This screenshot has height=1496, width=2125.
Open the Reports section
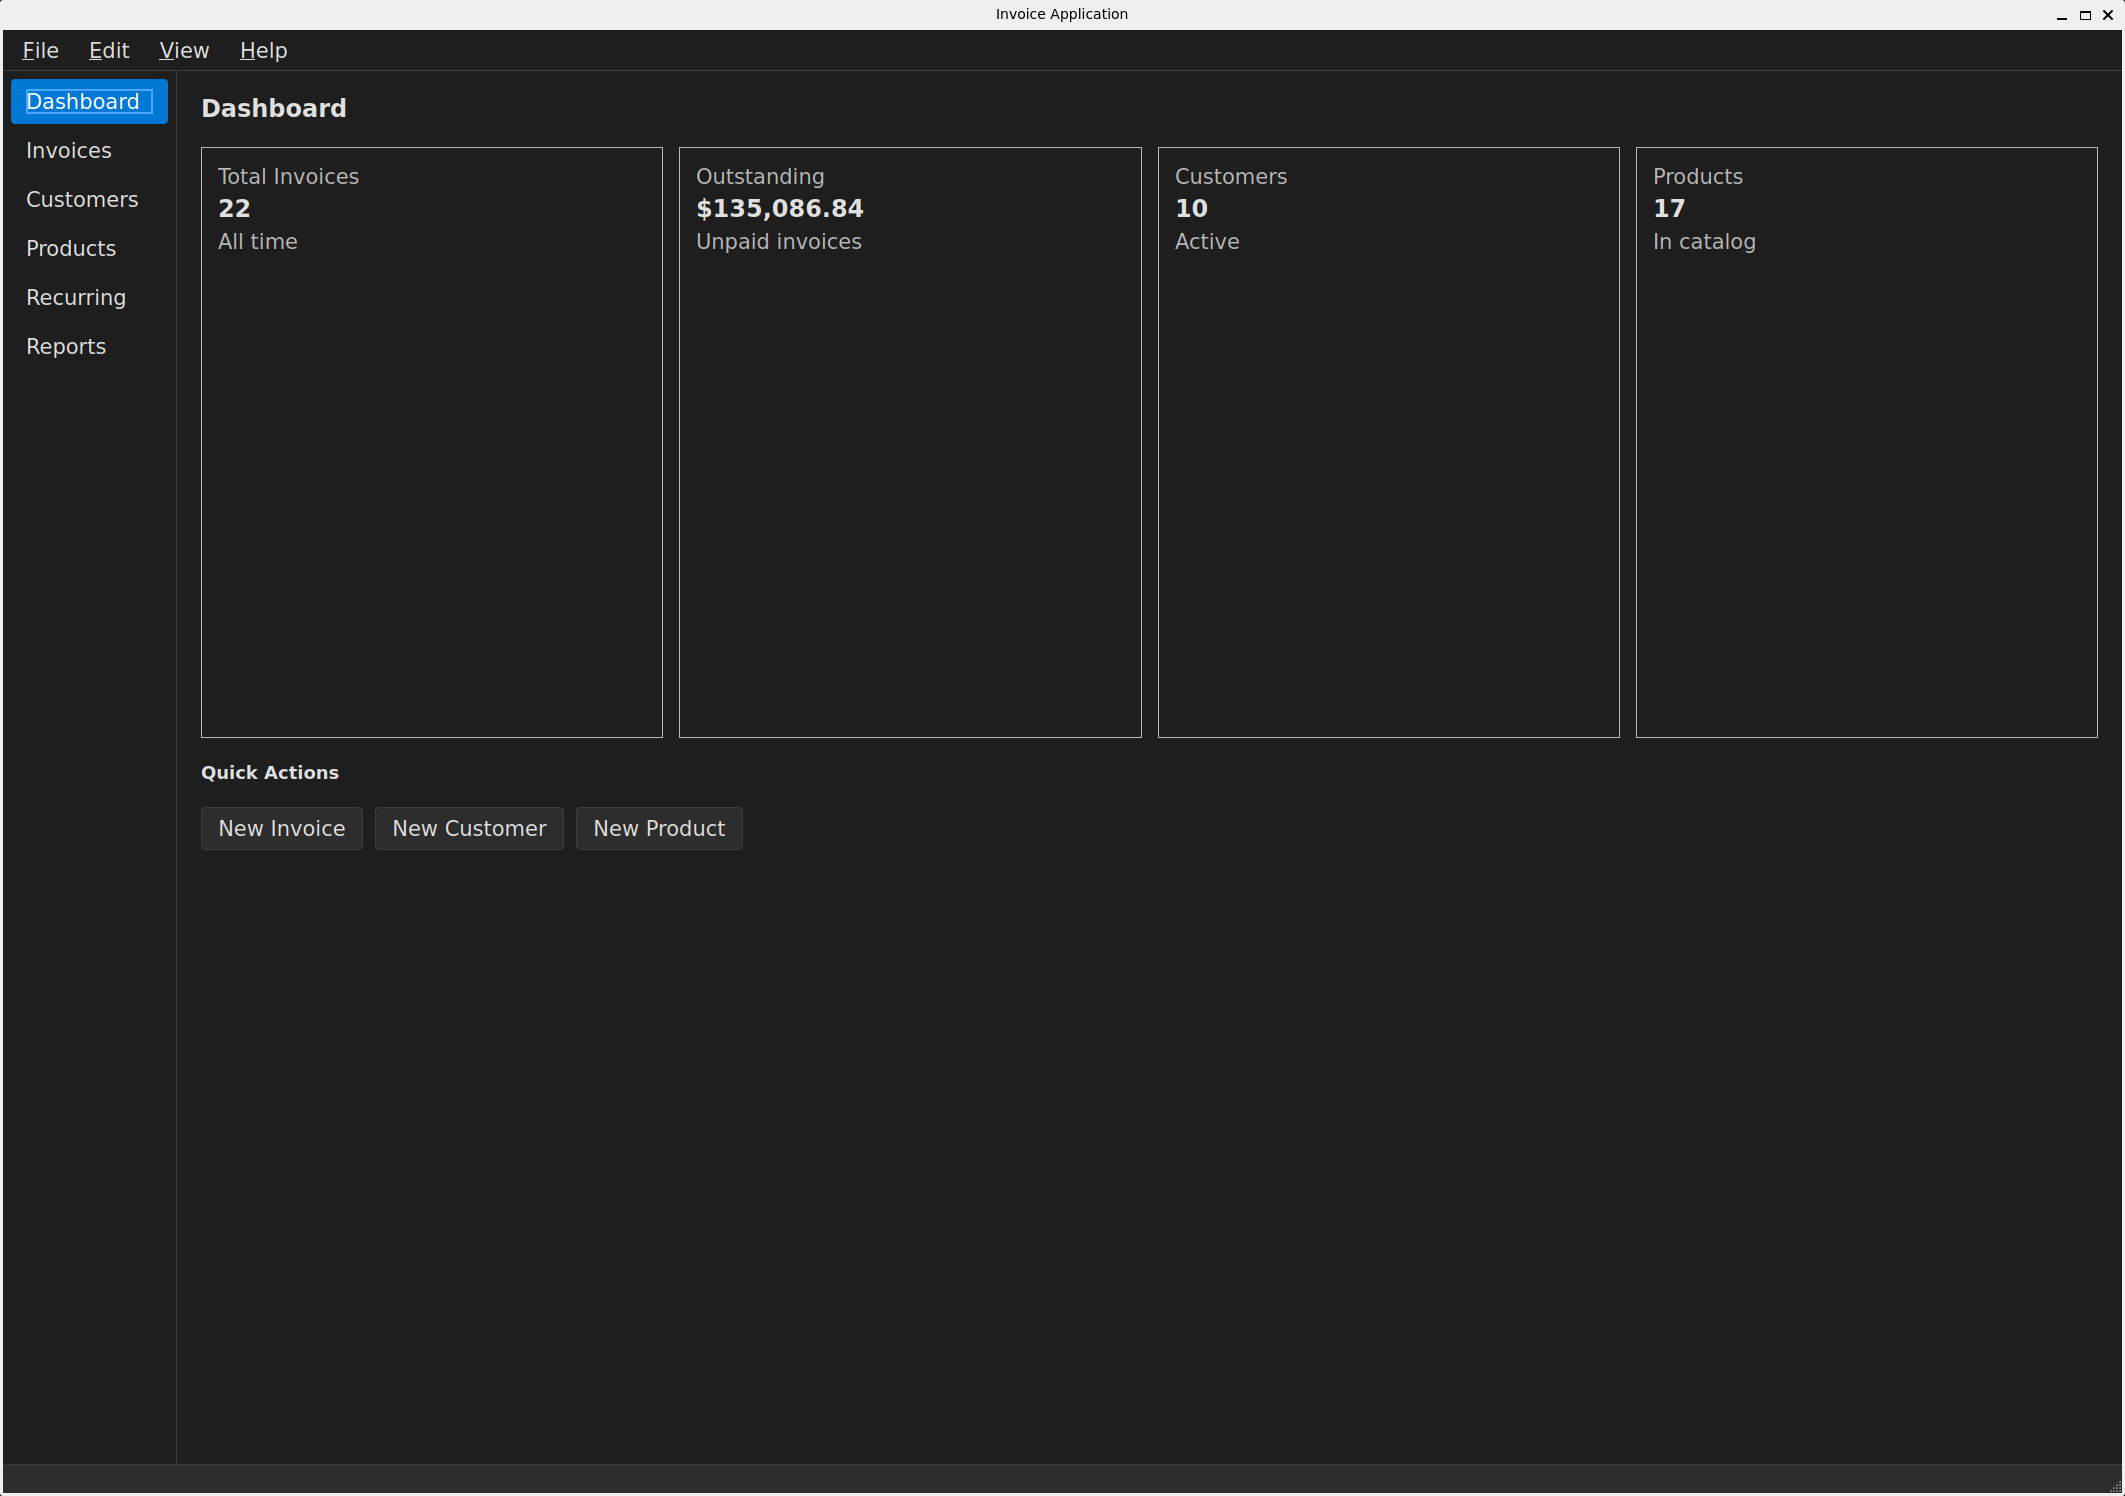[x=66, y=346]
